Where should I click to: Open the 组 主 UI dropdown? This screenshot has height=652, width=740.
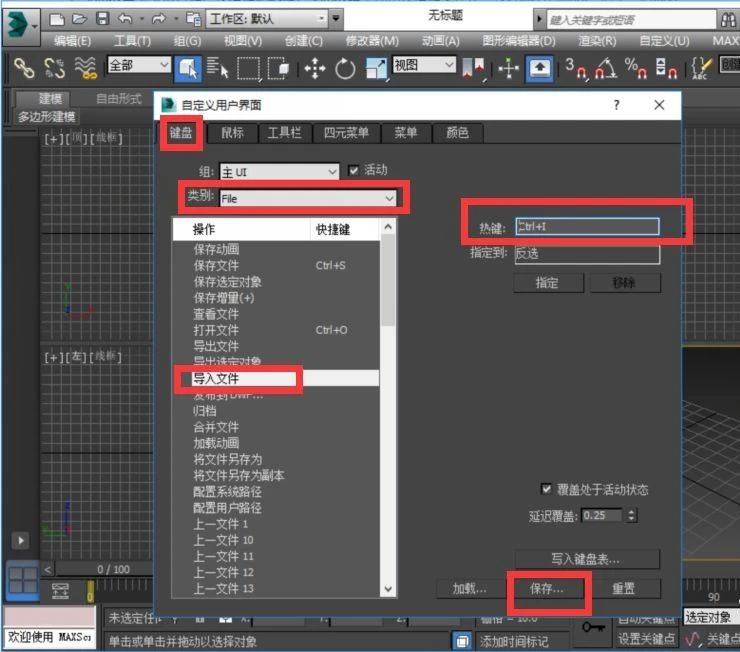coord(279,172)
